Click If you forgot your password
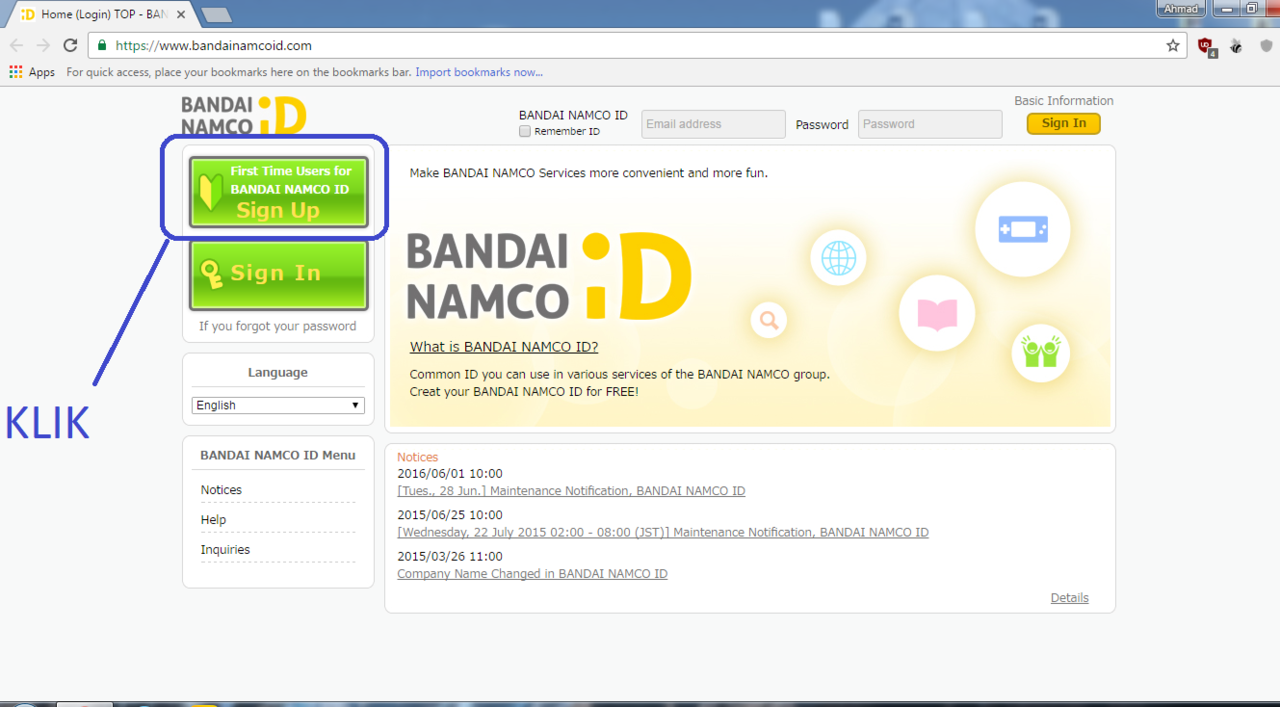The image size is (1280, 707). pos(277,326)
